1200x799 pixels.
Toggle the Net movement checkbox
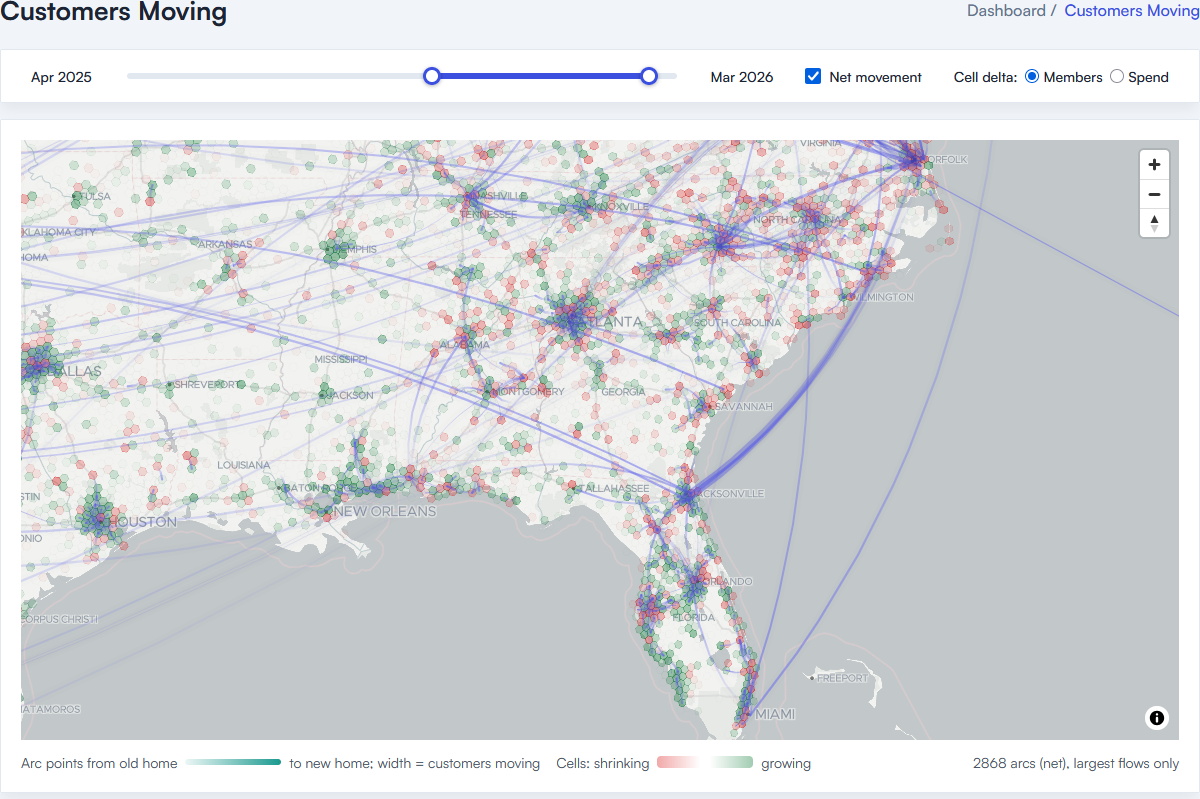pos(813,76)
